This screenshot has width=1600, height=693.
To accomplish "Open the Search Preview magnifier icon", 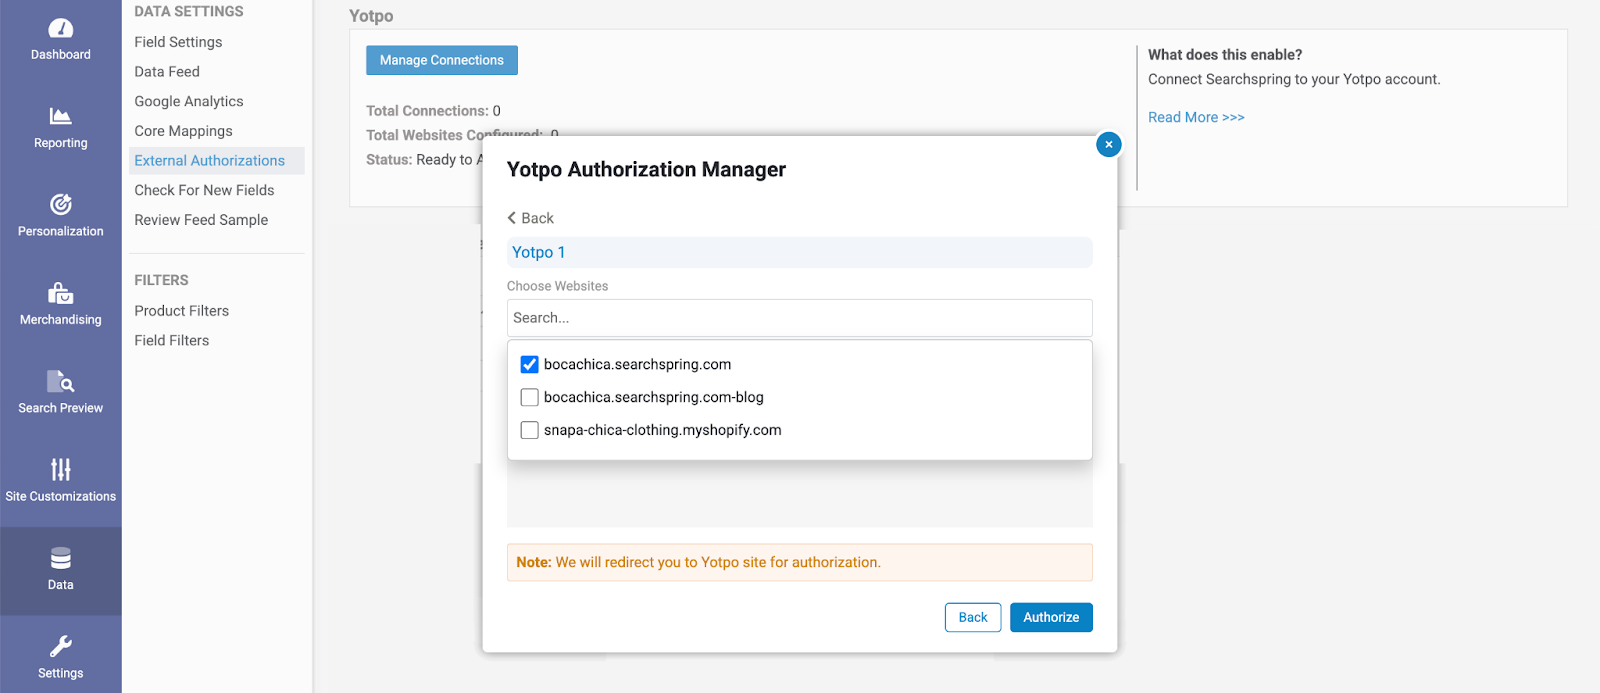I will (61, 381).
